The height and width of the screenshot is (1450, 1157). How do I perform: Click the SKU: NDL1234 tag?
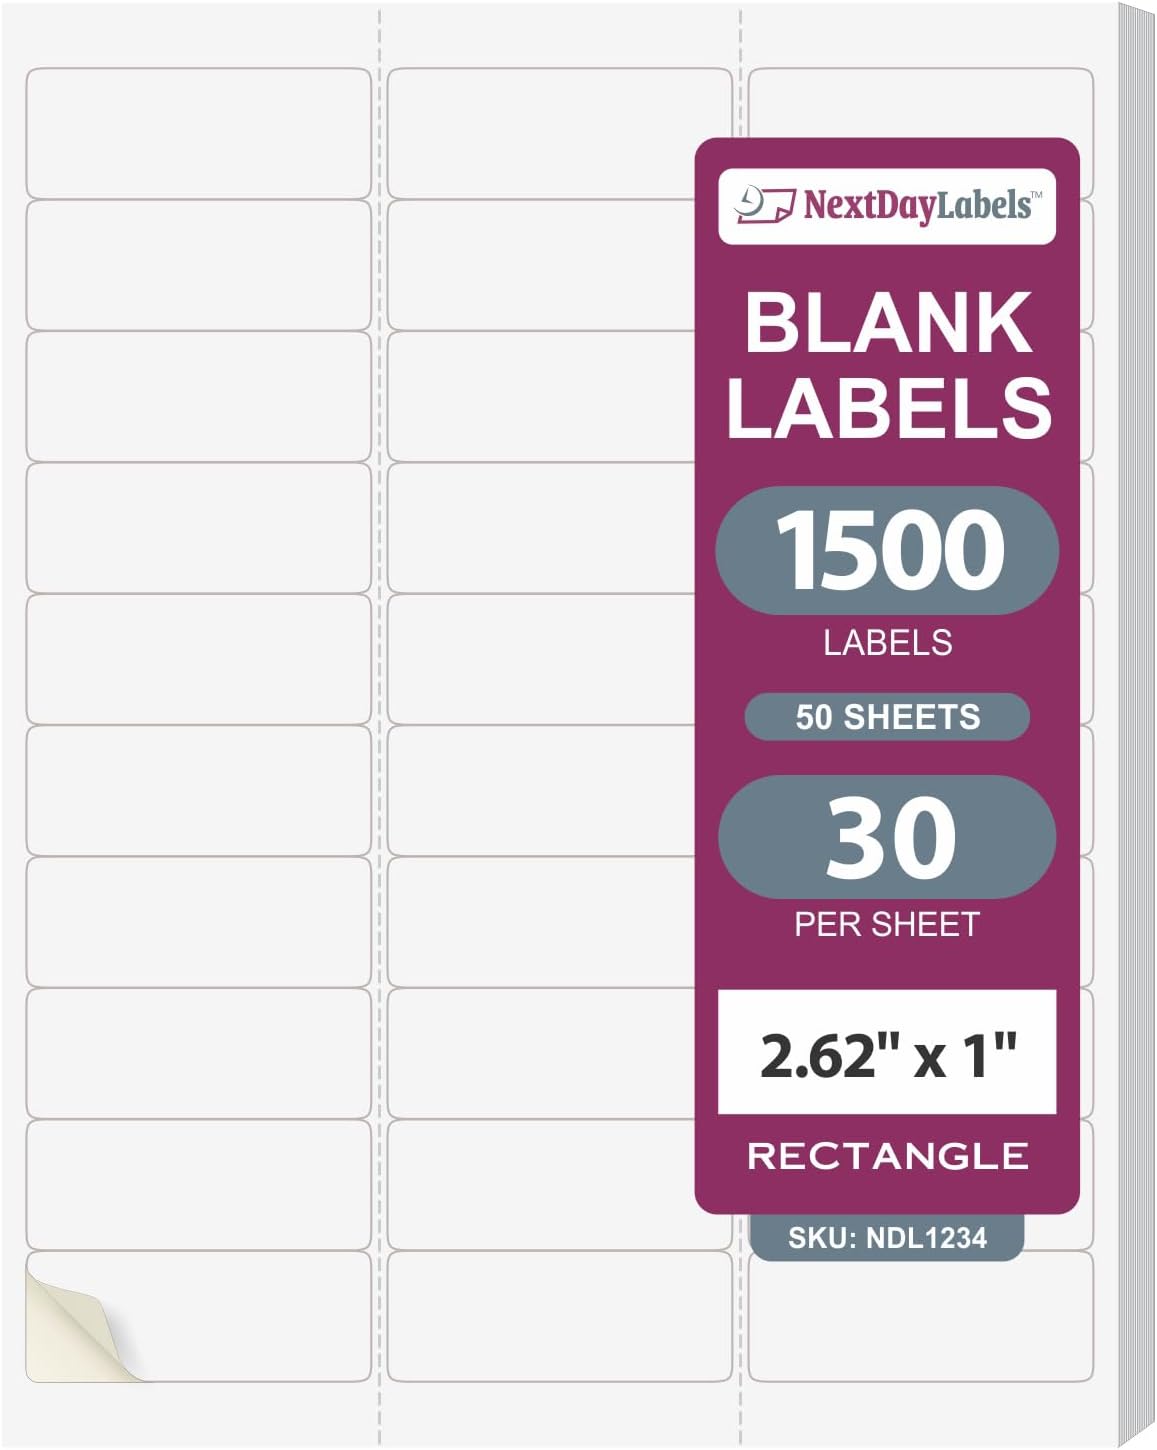coord(887,1237)
